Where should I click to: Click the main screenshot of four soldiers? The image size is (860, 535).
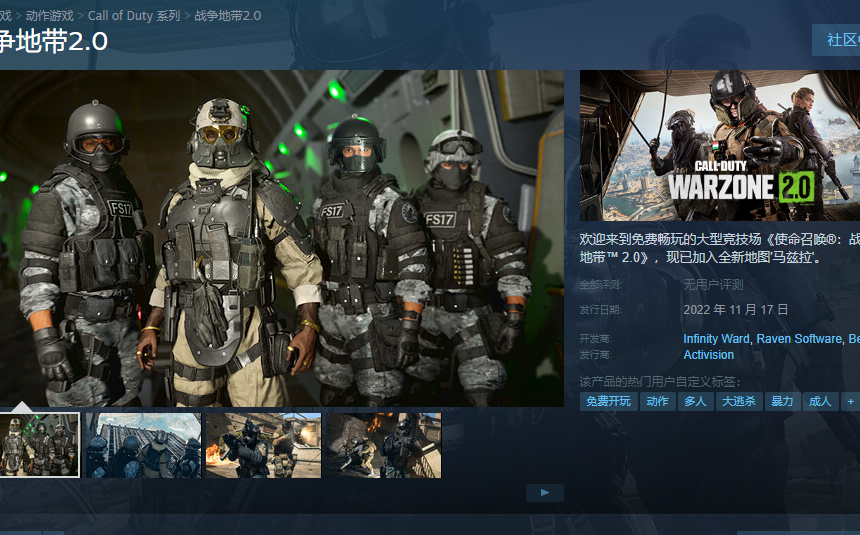[282, 238]
